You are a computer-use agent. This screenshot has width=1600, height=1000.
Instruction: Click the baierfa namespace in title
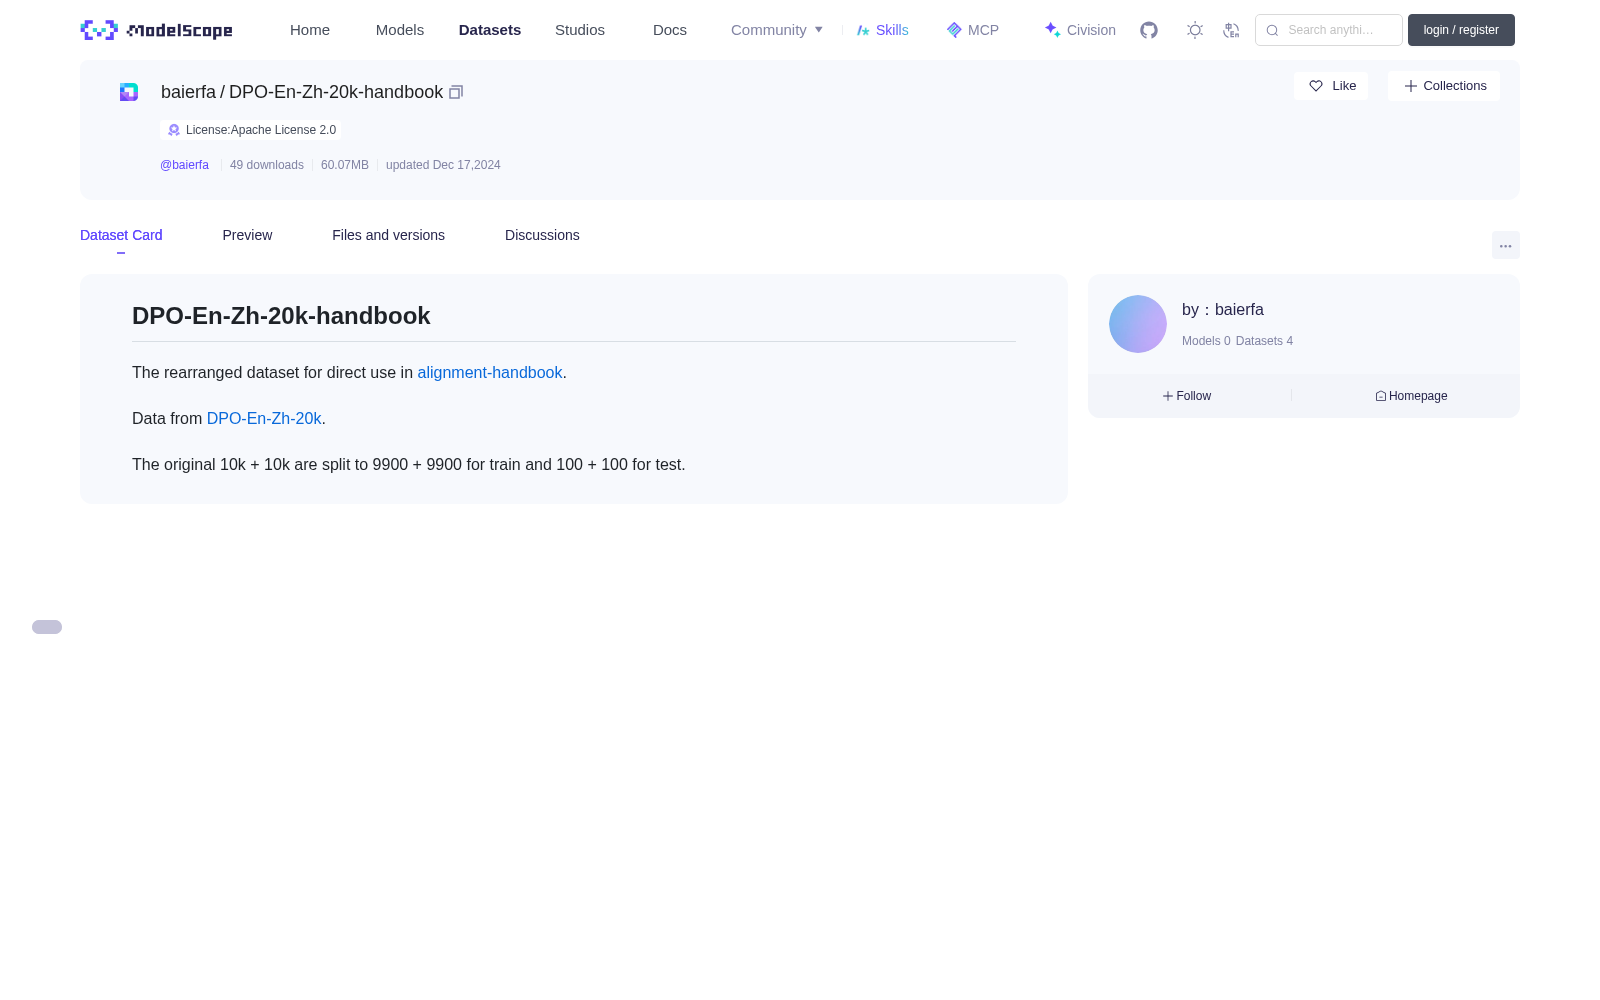coord(188,92)
